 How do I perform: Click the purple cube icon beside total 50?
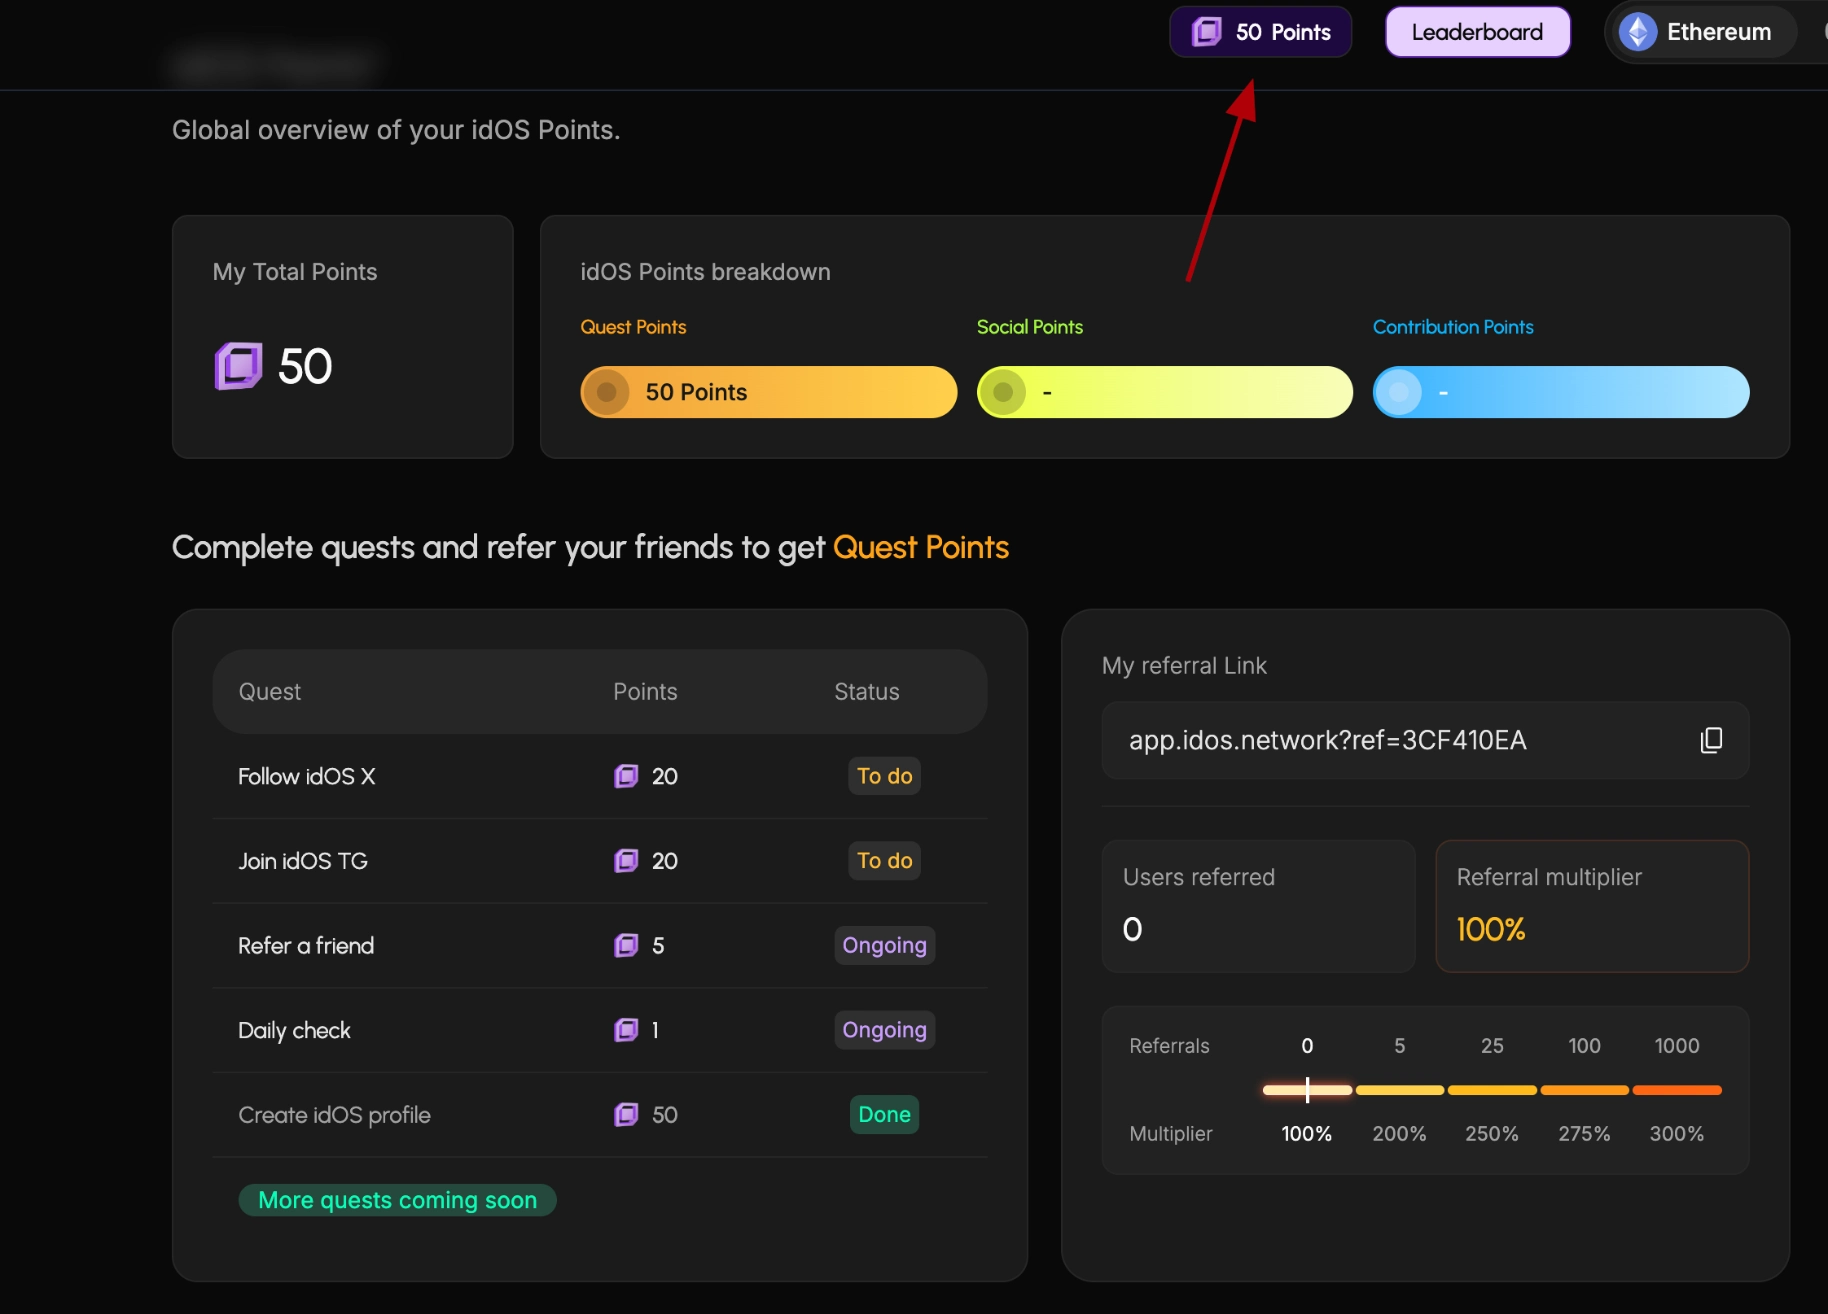click(238, 366)
